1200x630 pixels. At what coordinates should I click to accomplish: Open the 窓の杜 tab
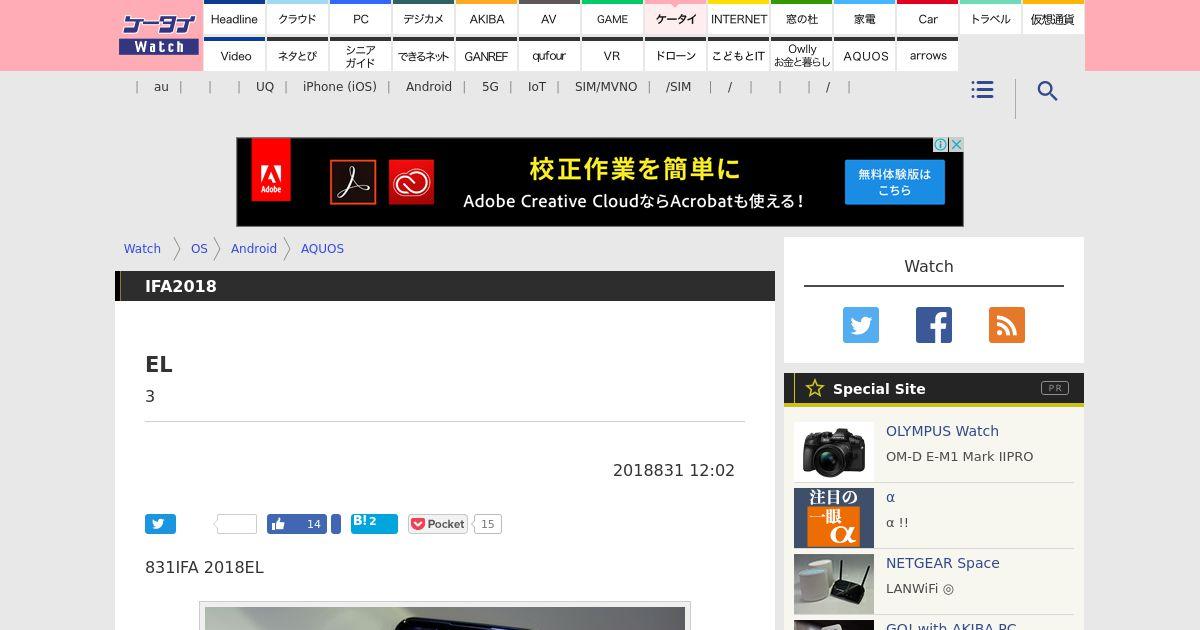pyautogui.click(x=801, y=19)
